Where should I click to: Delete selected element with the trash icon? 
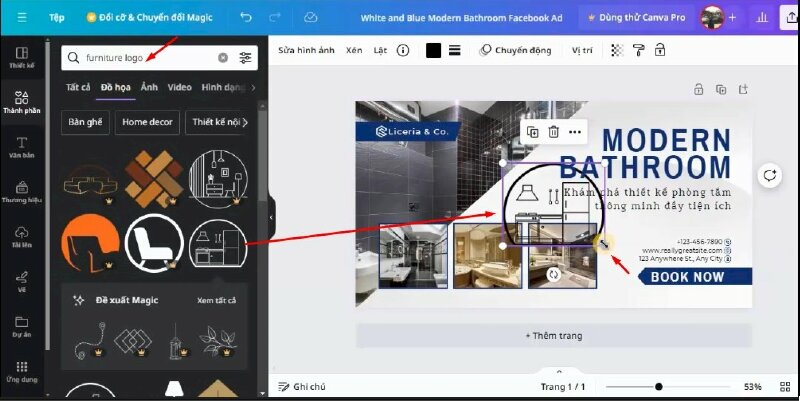[x=553, y=131]
